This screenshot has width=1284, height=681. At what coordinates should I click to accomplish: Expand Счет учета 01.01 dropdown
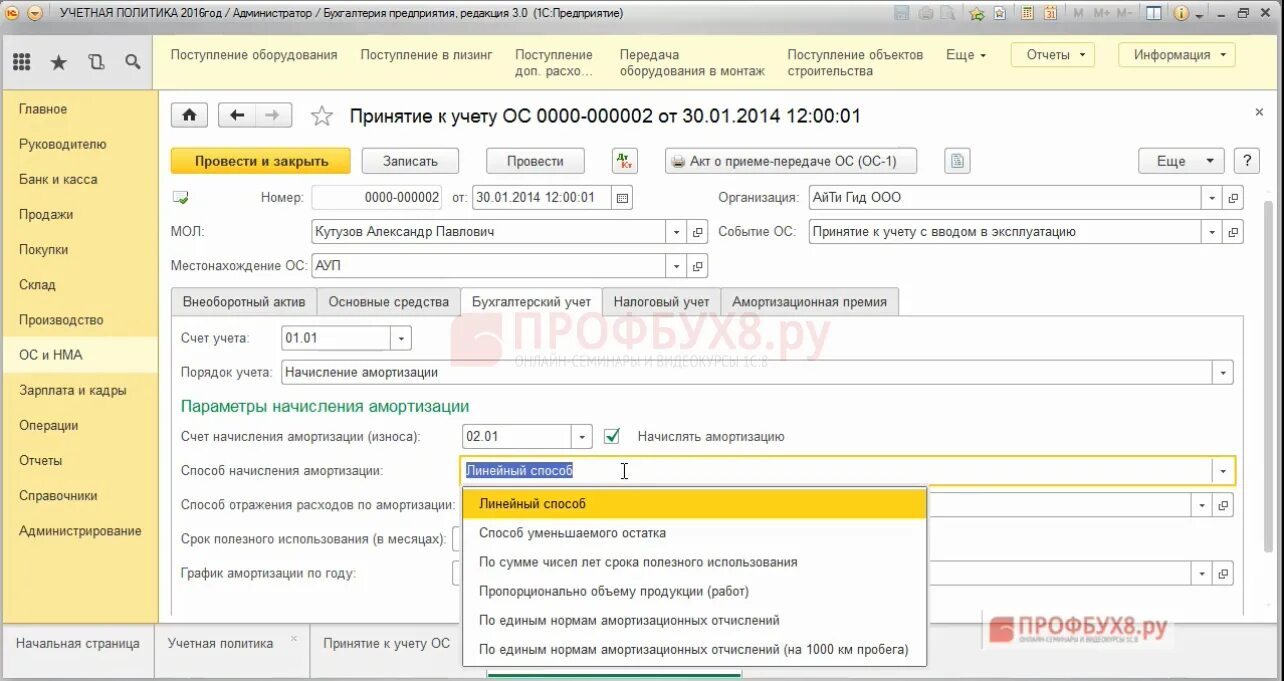pos(401,338)
